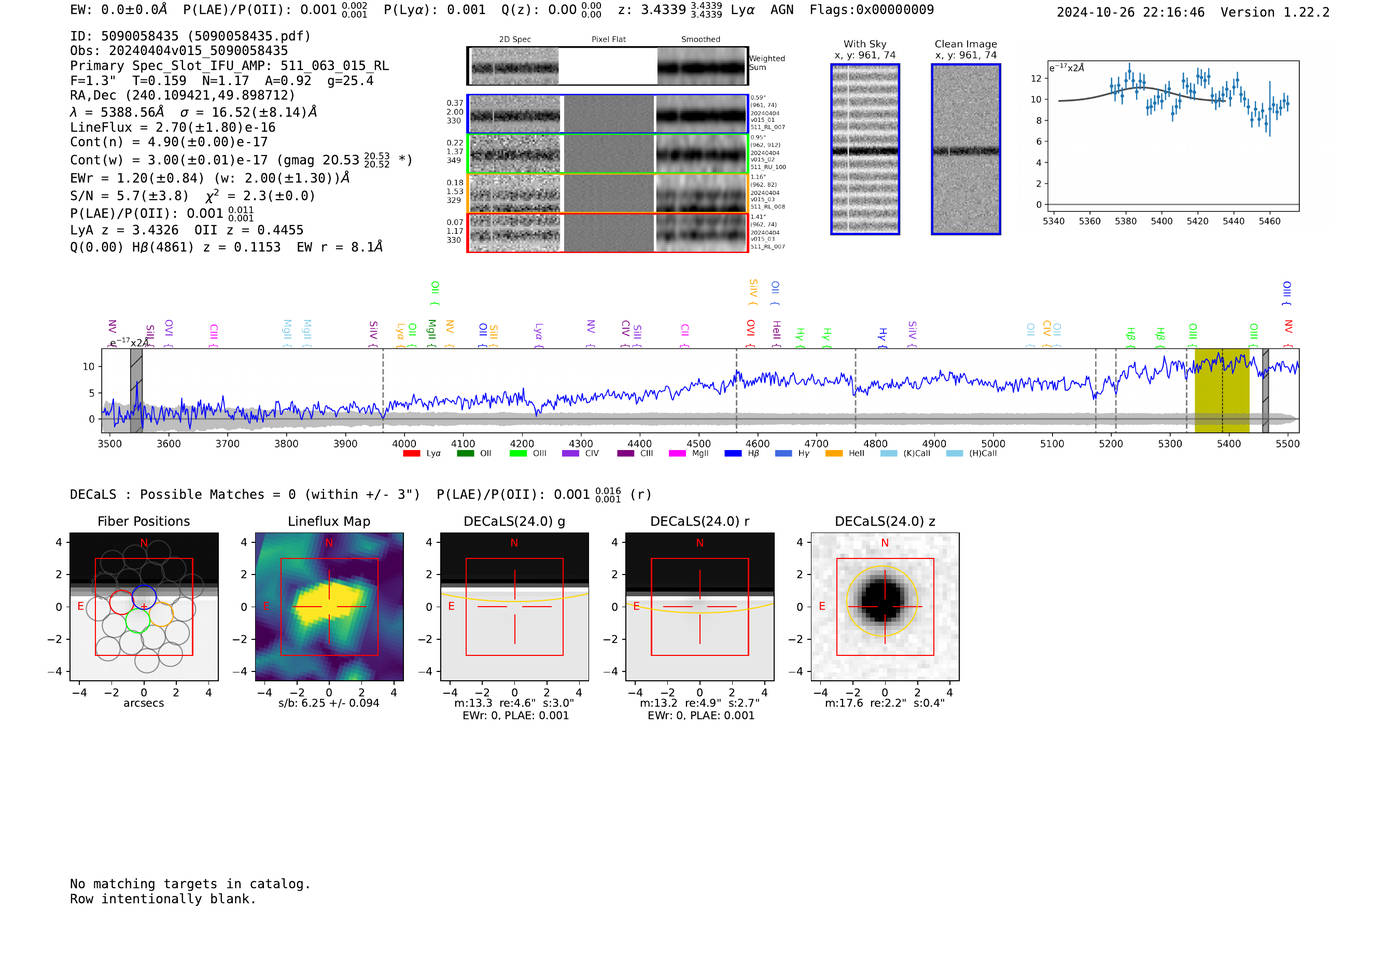Click the 2024-10-26 22:16:46 timestamp
Screen dimensions: 1400x953
[x=1131, y=12]
